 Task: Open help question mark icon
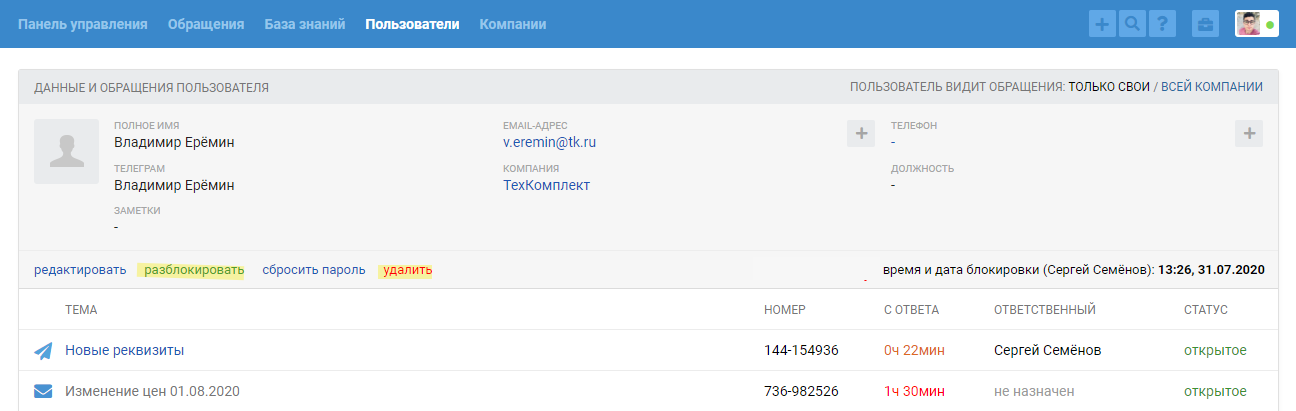click(1162, 24)
